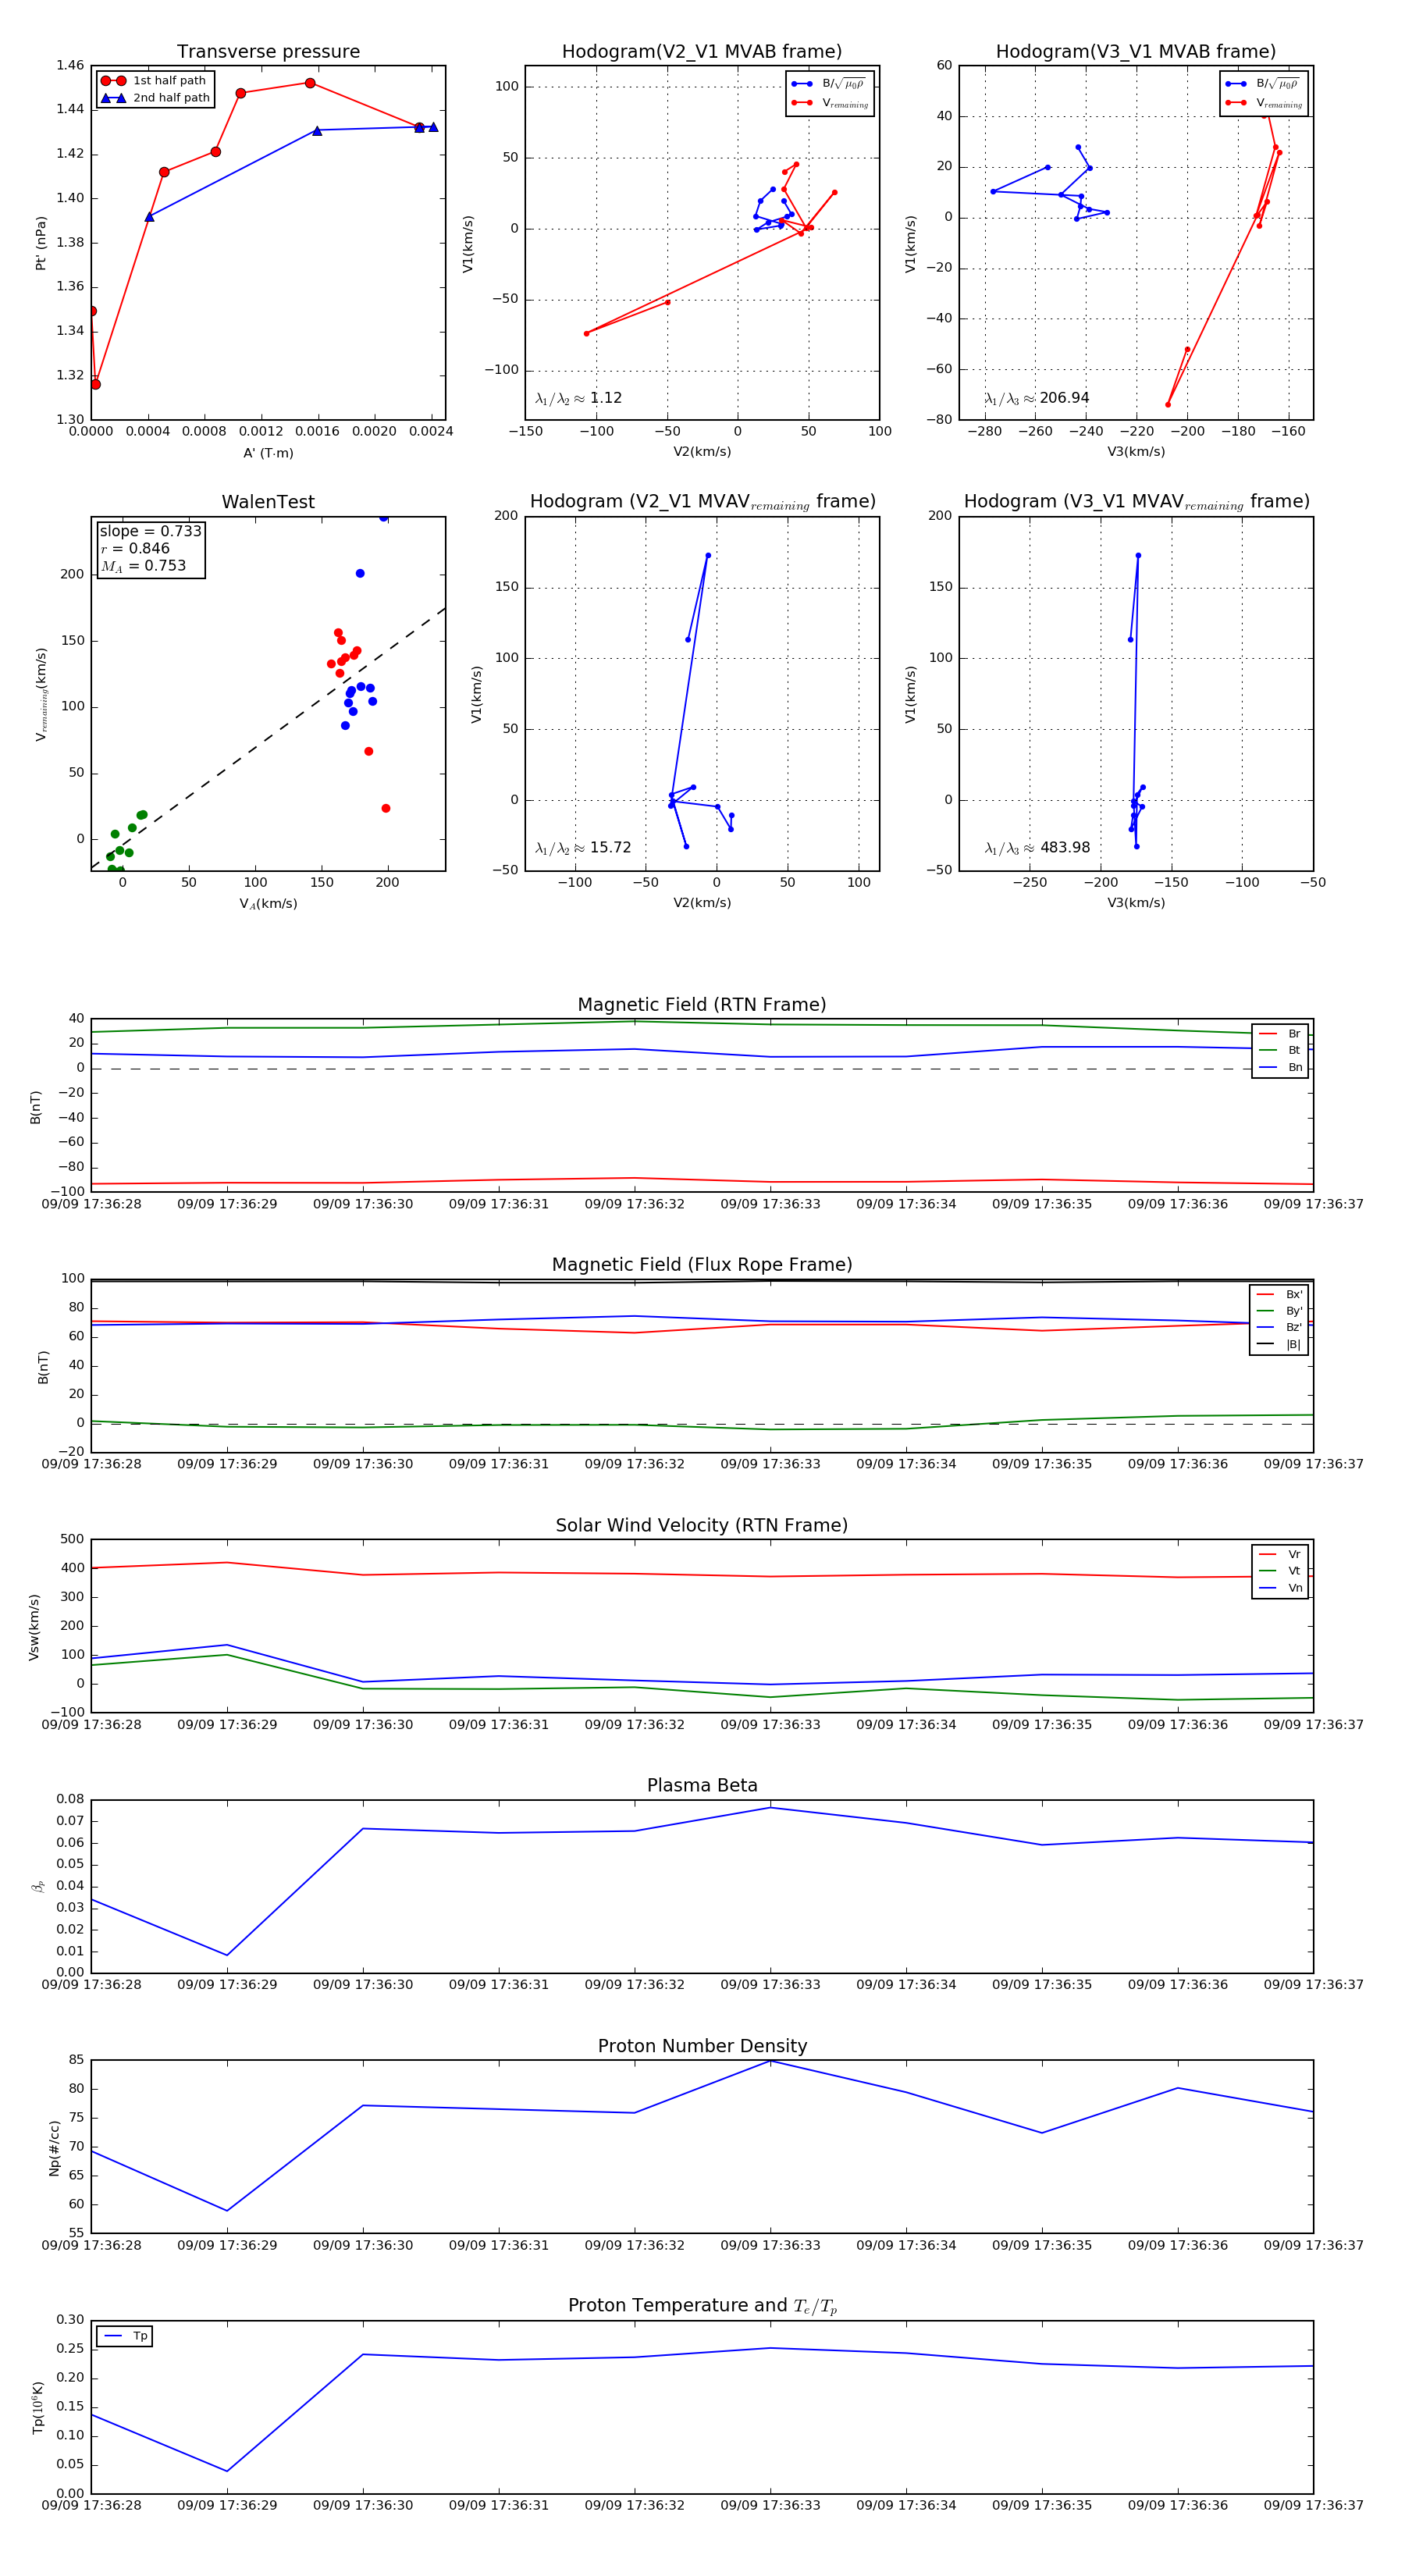The image size is (1405, 2576).
Task: Click the 'slope = 0.733' text
Action: click(150, 531)
